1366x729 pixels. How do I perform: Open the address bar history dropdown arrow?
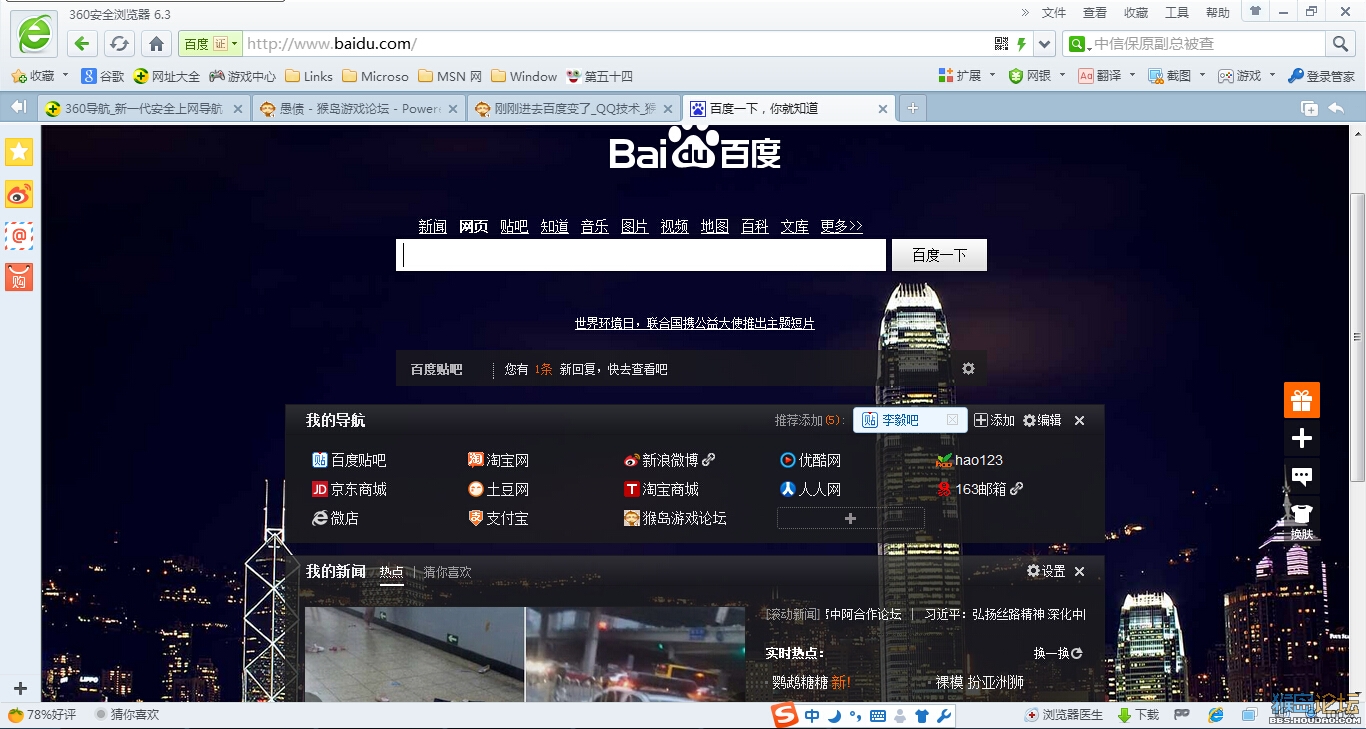click(x=1045, y=44)
